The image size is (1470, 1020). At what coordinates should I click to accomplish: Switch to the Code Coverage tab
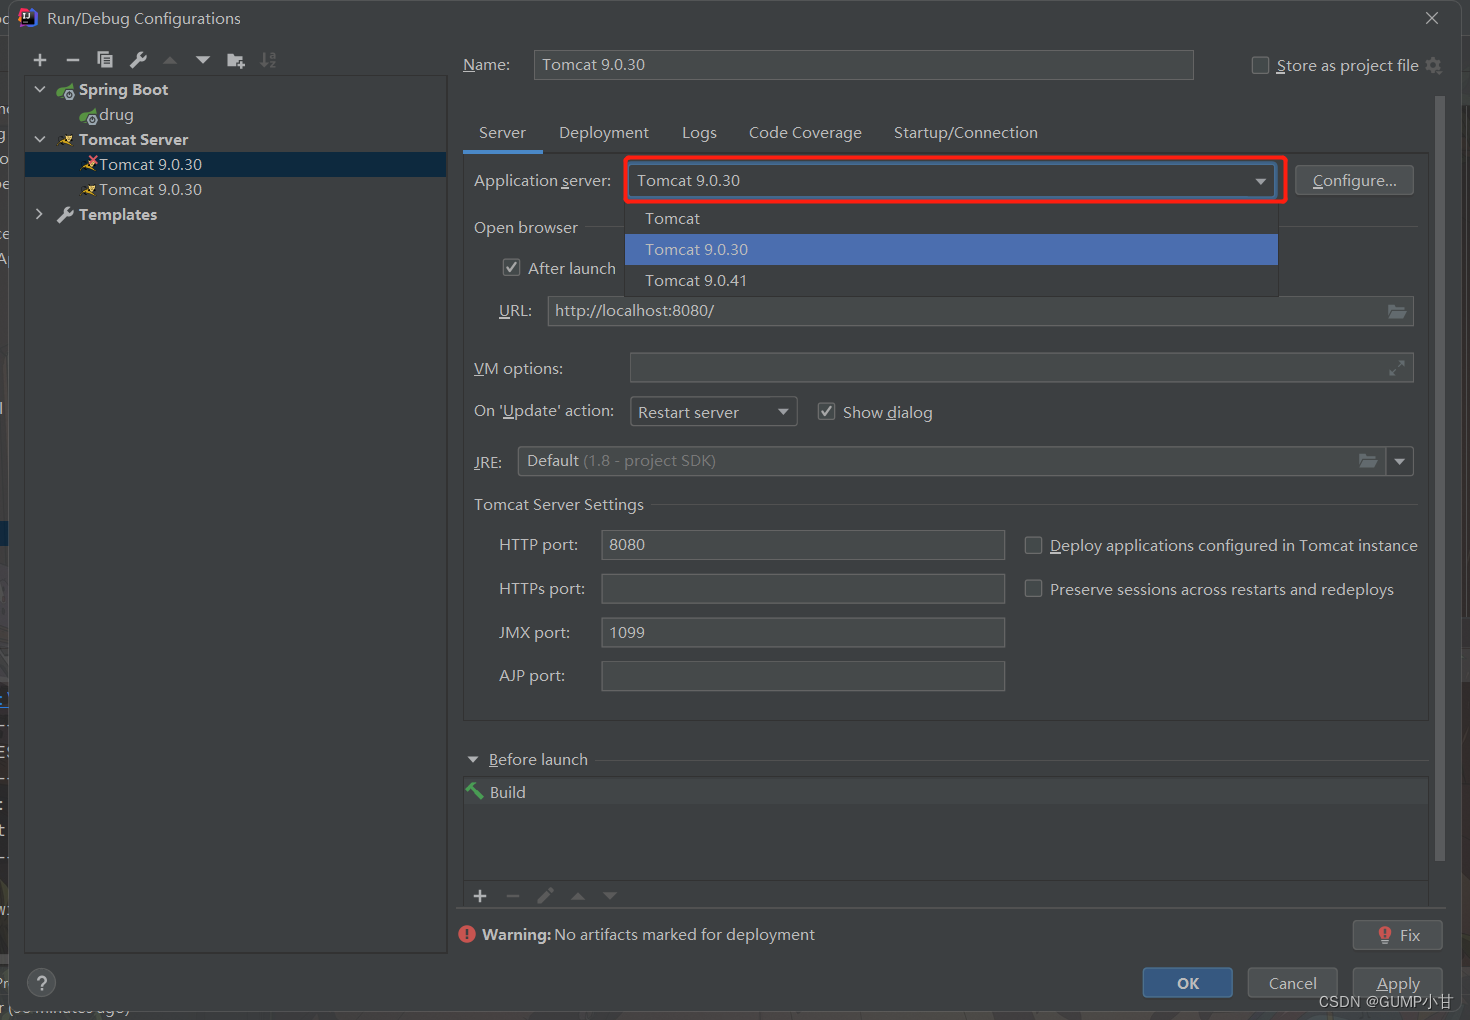(805, 132)
